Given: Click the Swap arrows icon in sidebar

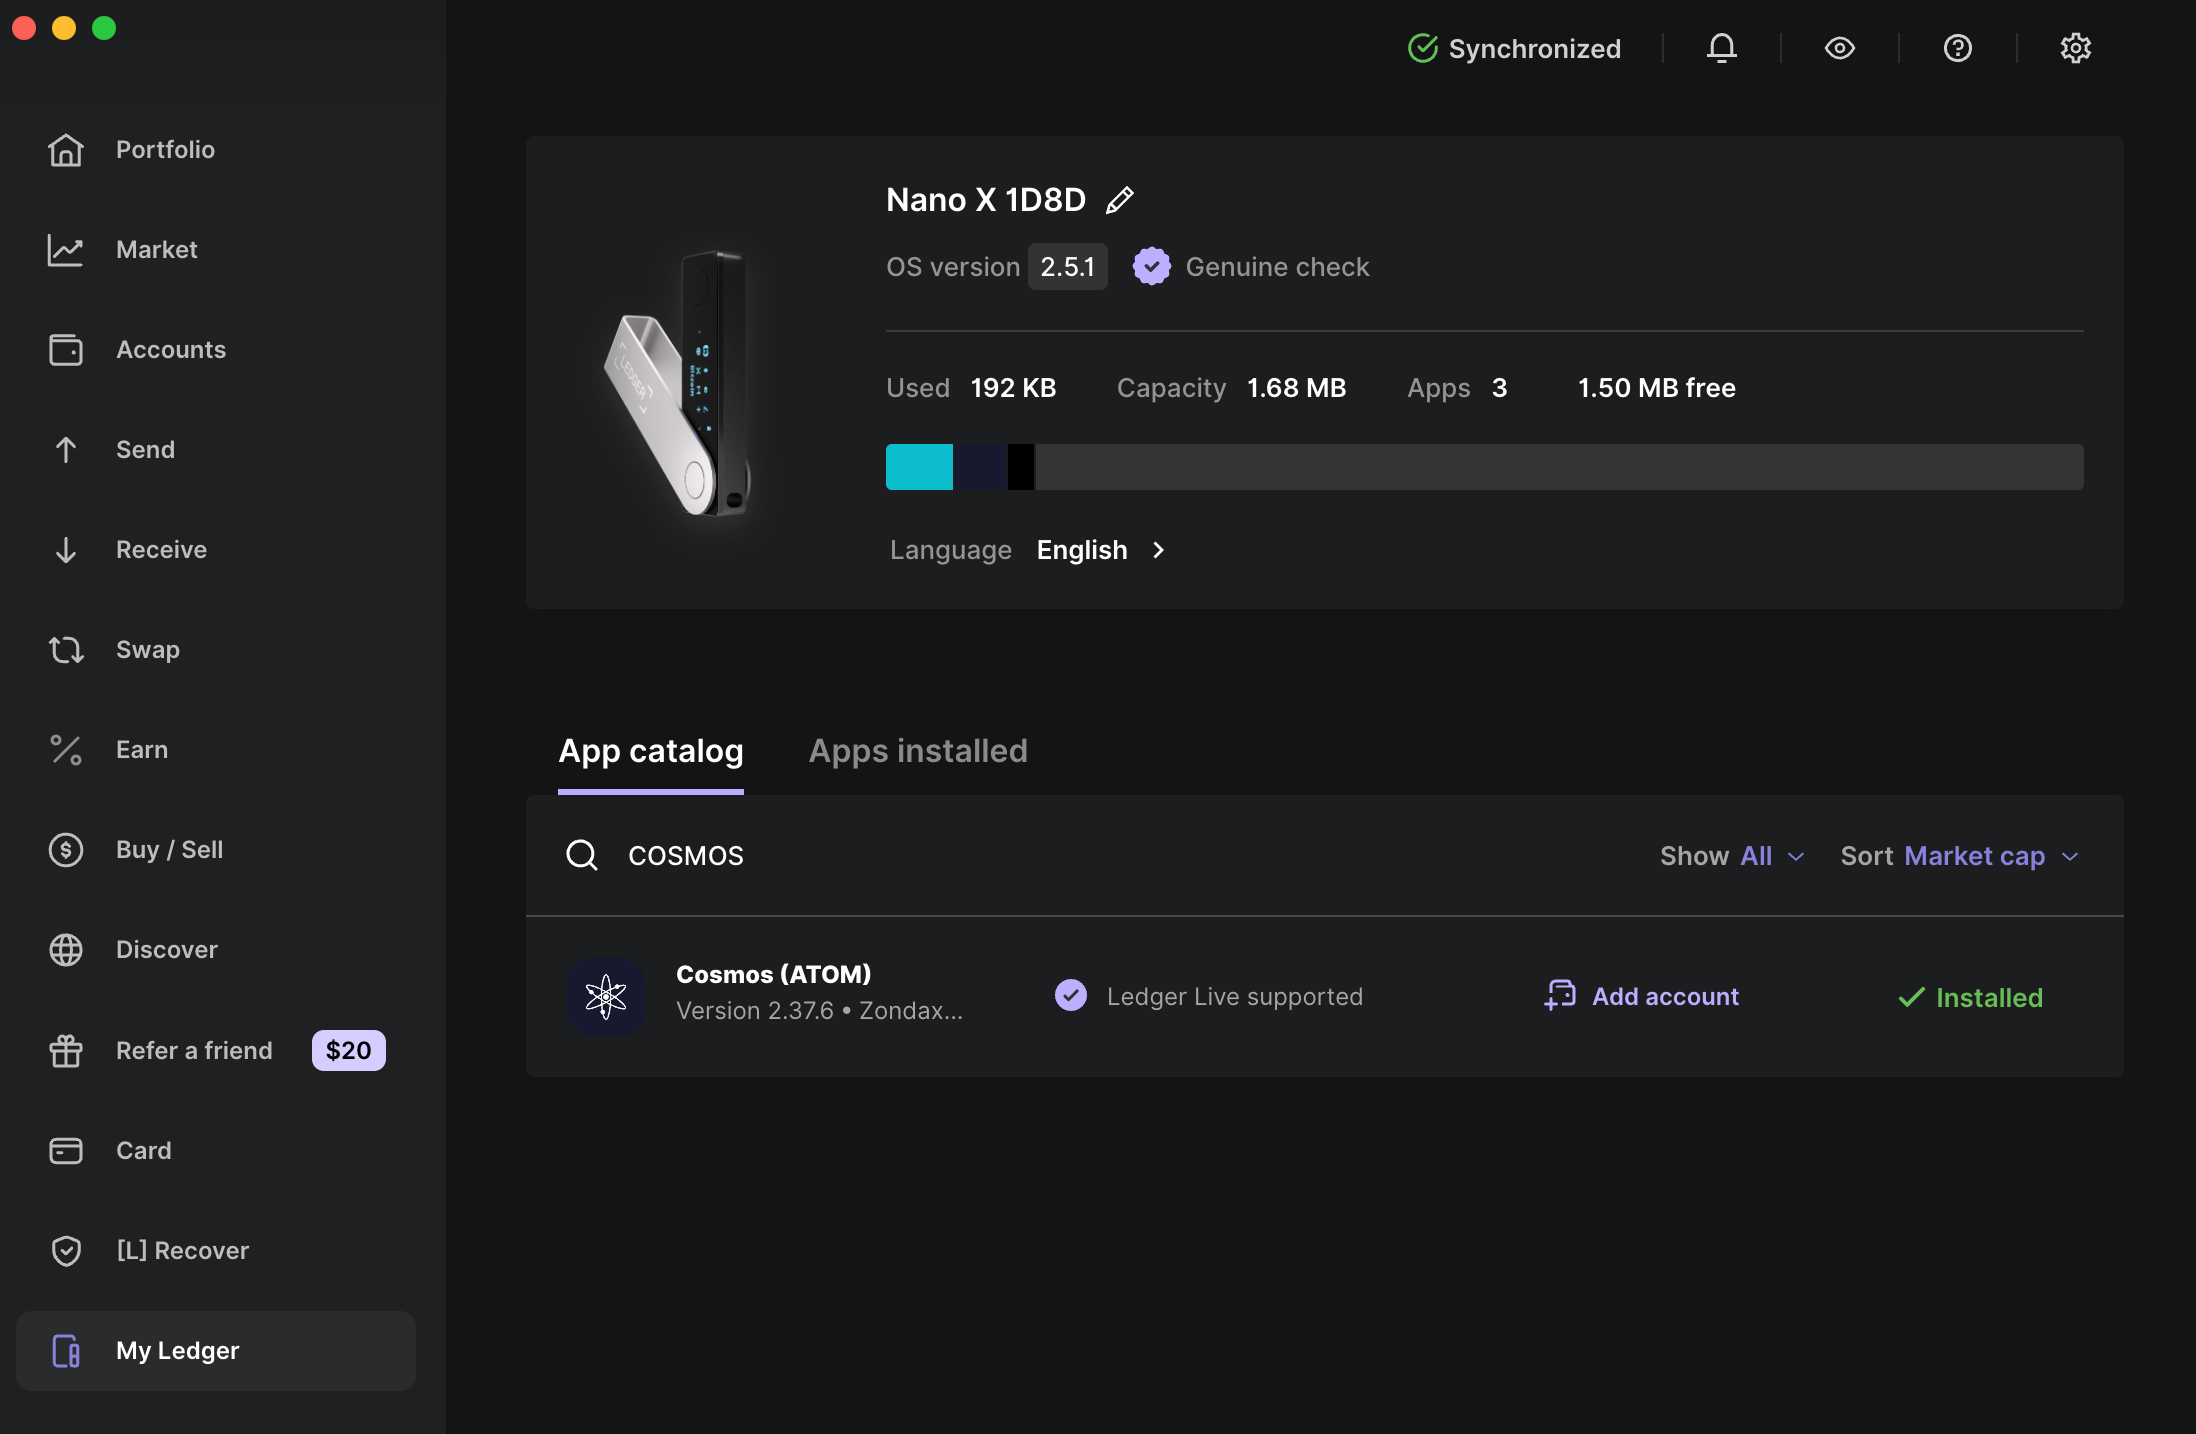Looking at the screenshot, I should coord(66,650).
